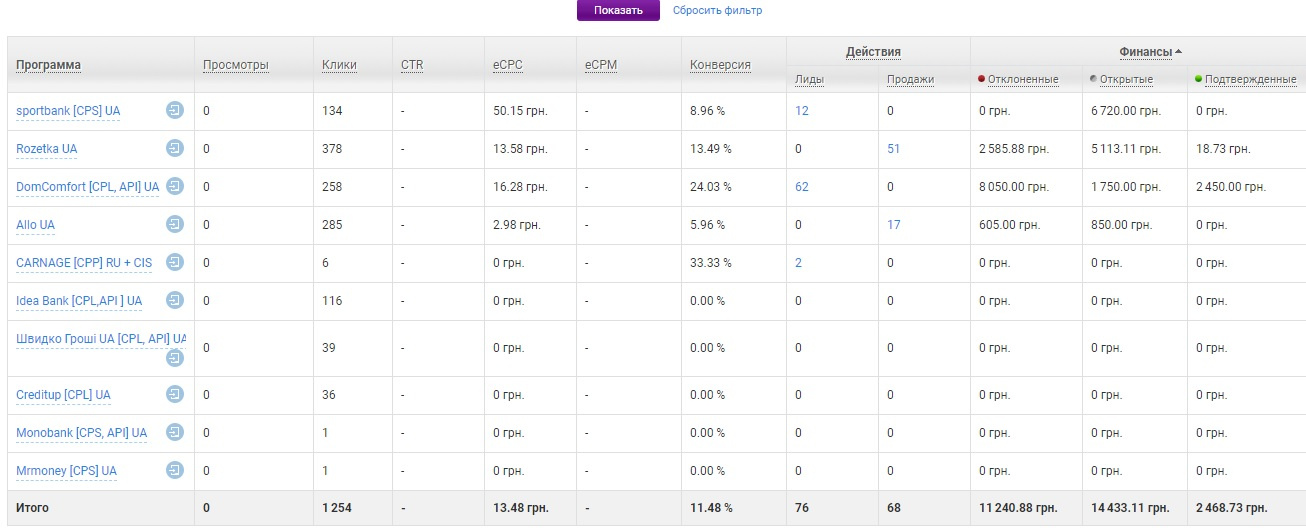
Task: Open the 62 leads link for DomComfort
Action: (x=802, y=187)
